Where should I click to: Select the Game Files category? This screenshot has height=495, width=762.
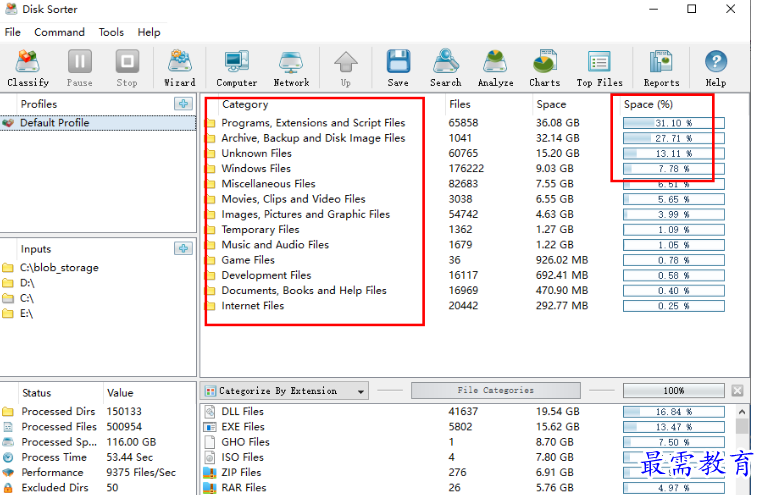(248, 260)
